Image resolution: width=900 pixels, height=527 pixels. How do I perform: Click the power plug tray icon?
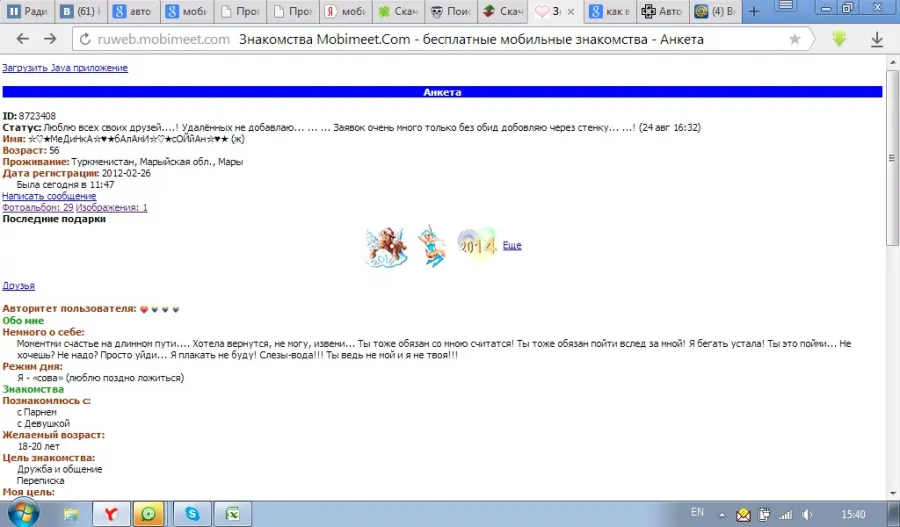tap(764, 515)
